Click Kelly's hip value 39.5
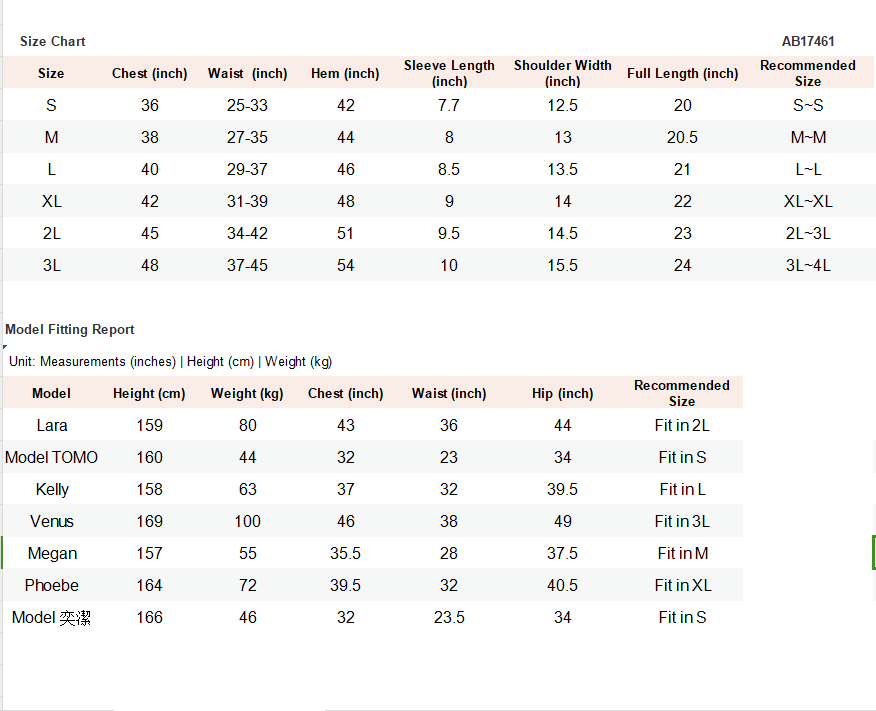 tap(563, 489)
